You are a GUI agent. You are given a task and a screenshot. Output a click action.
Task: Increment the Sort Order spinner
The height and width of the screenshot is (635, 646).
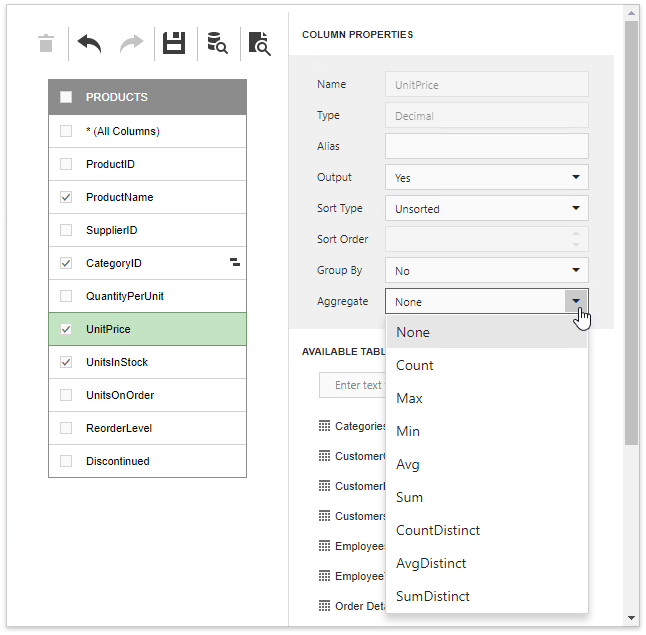coord(576,234)
